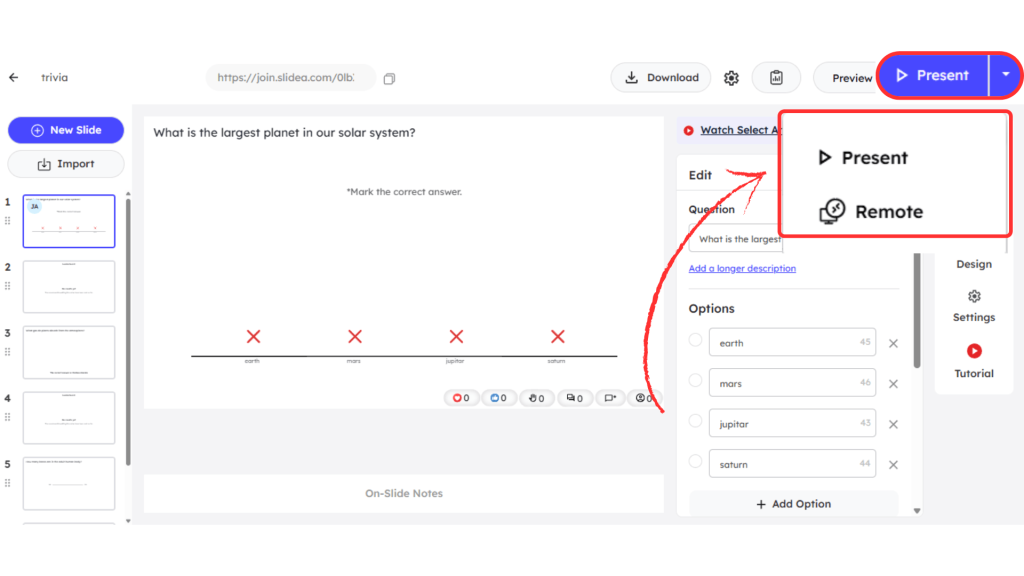Viewport: 1024px width, 576px height.
Task: Select the mars answer radio button
Action: tap(695, 383)
